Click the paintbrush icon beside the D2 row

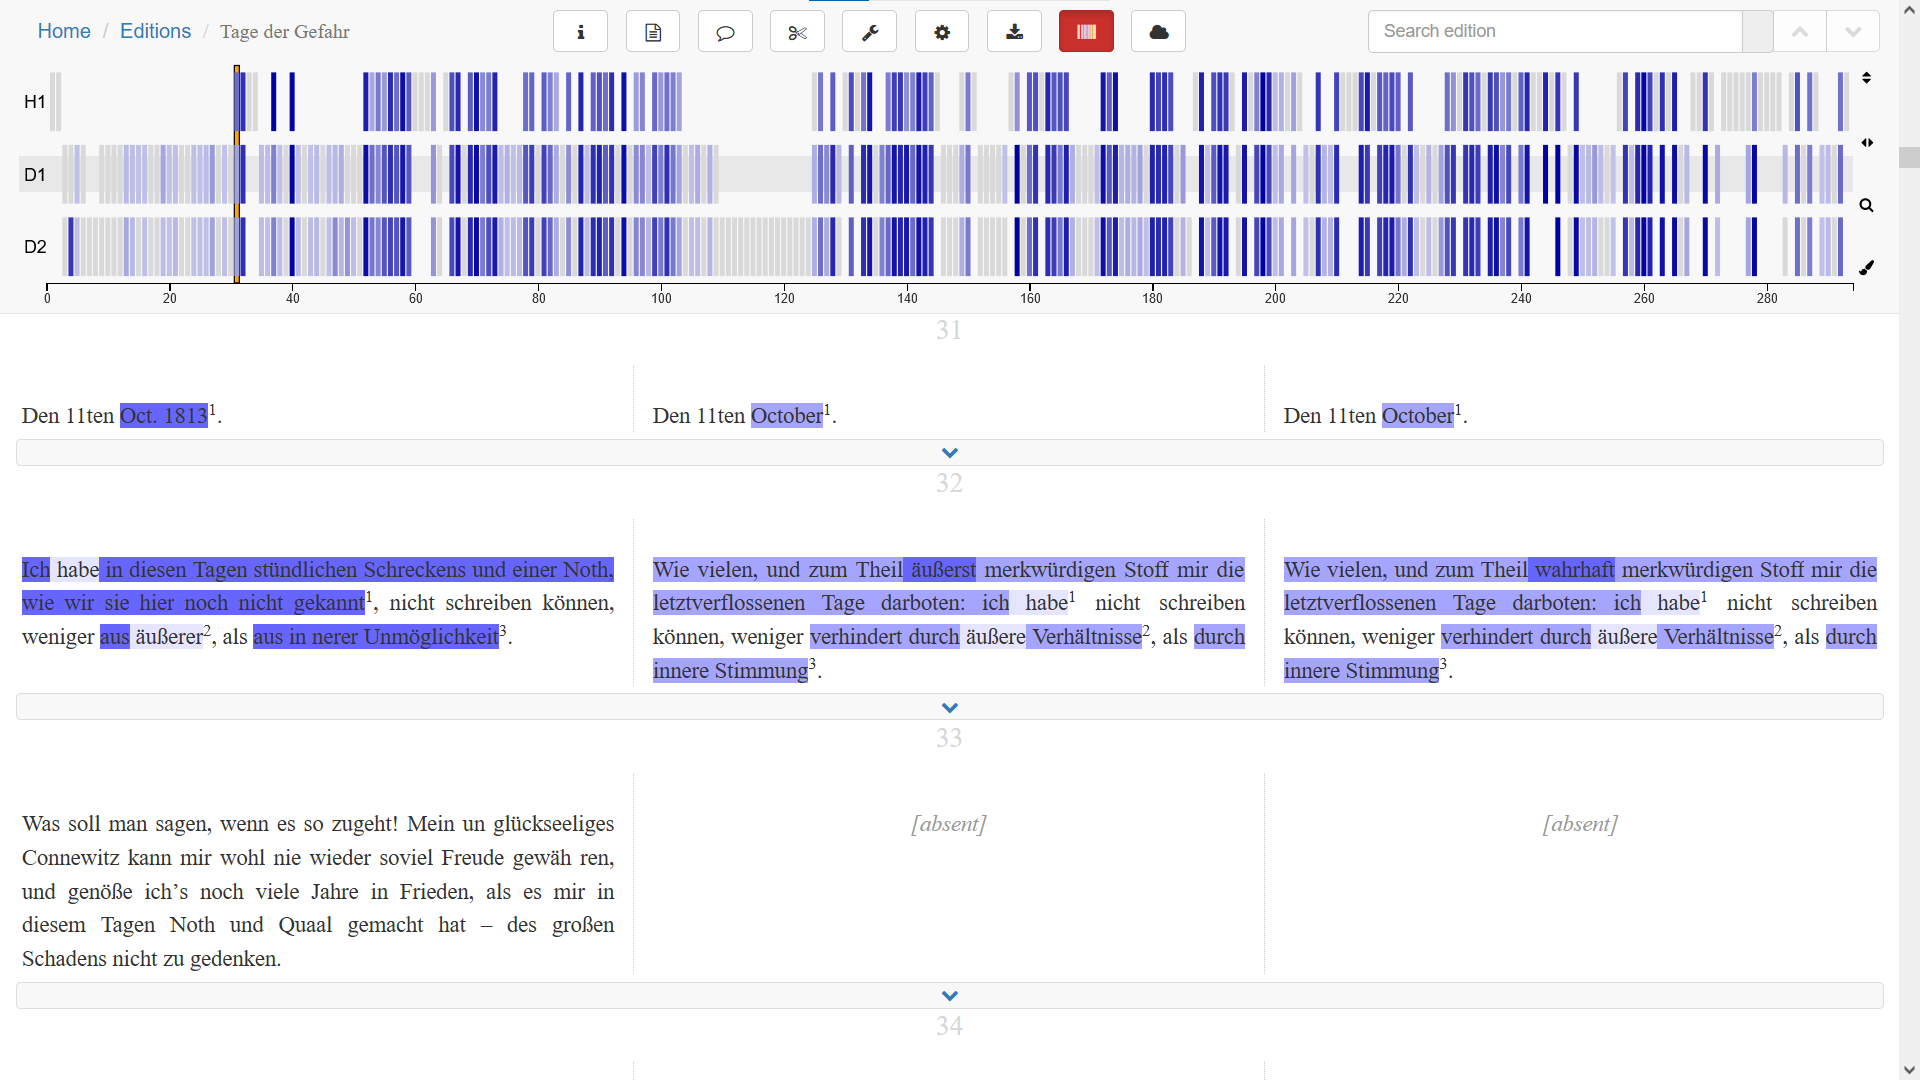[1866, 268]
